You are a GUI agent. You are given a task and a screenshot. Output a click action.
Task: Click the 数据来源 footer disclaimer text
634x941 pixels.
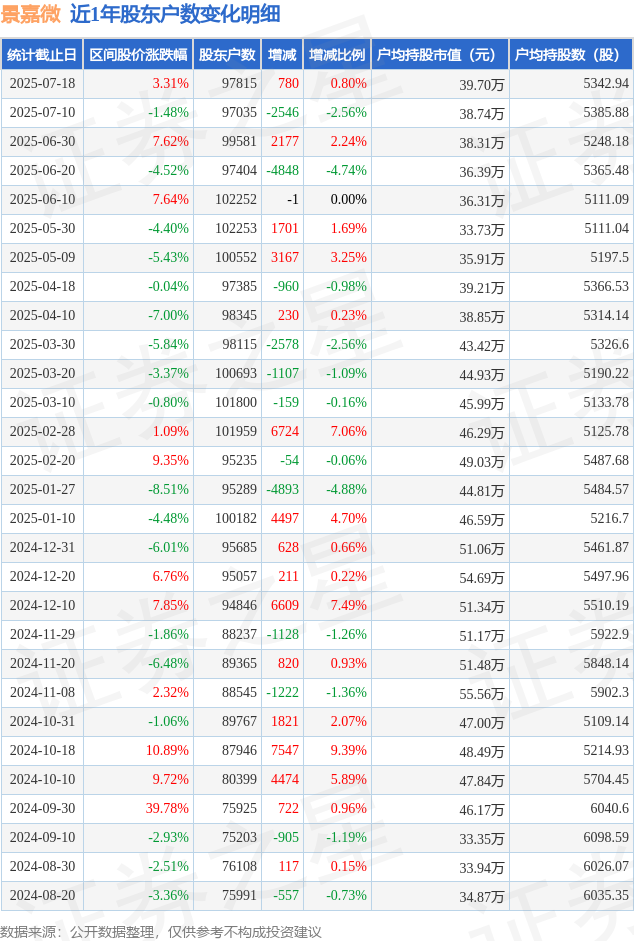(162, 931)
